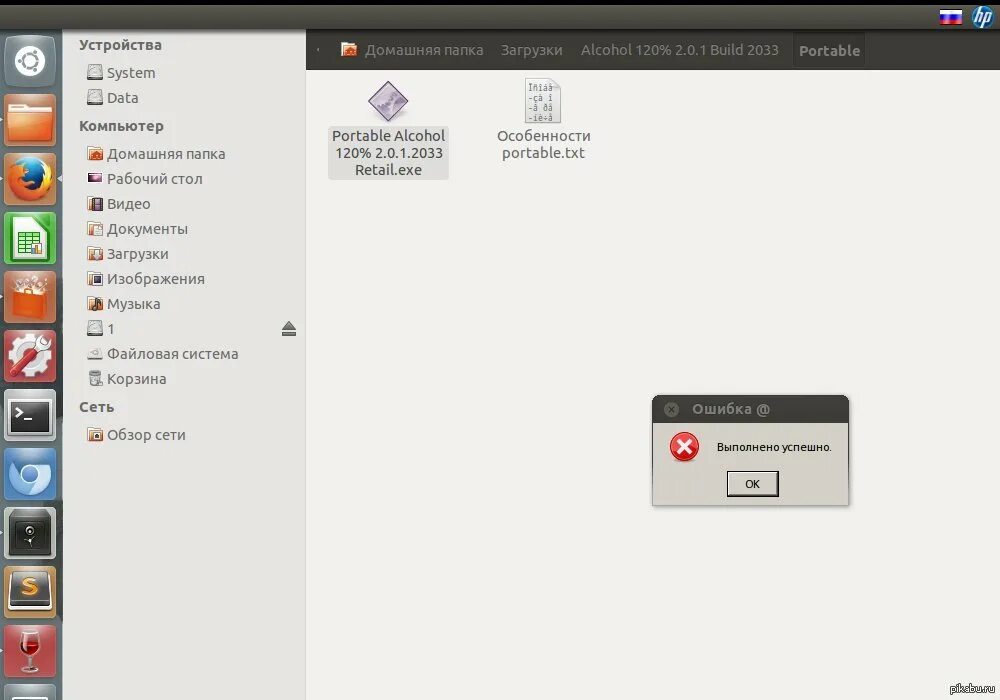Select Portable Alcohol 120% Retail.exe file
1000x700 pixels.
pyautogui.click(x=388, y=129)
